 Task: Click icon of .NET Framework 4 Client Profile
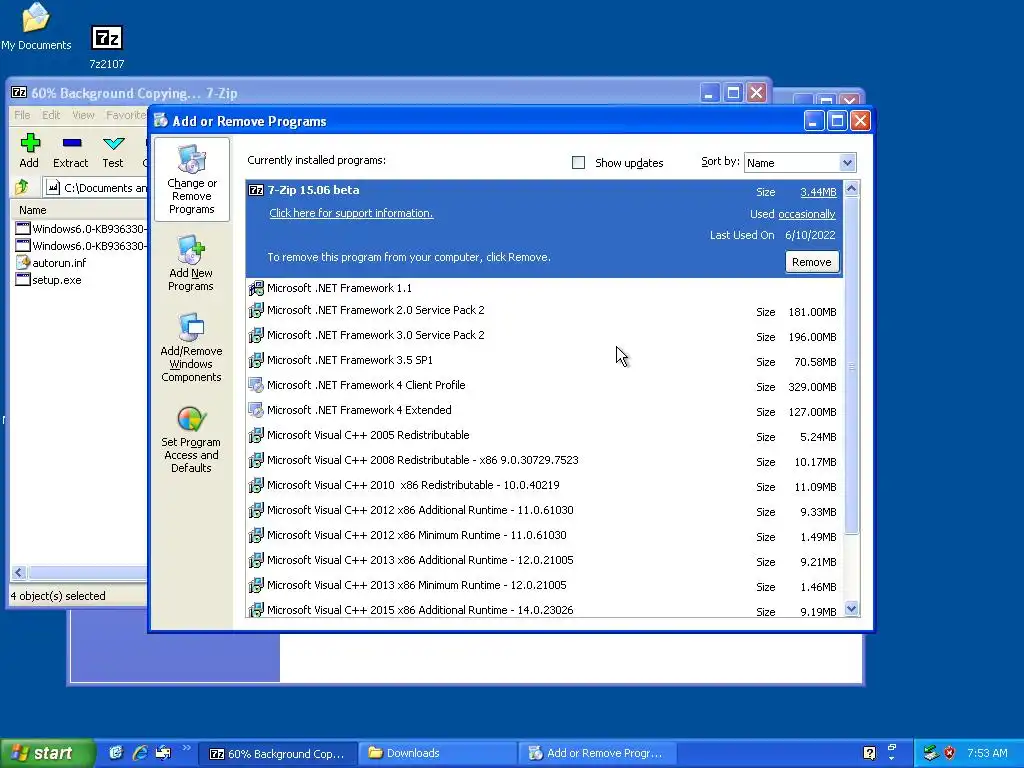click(256, 385)
